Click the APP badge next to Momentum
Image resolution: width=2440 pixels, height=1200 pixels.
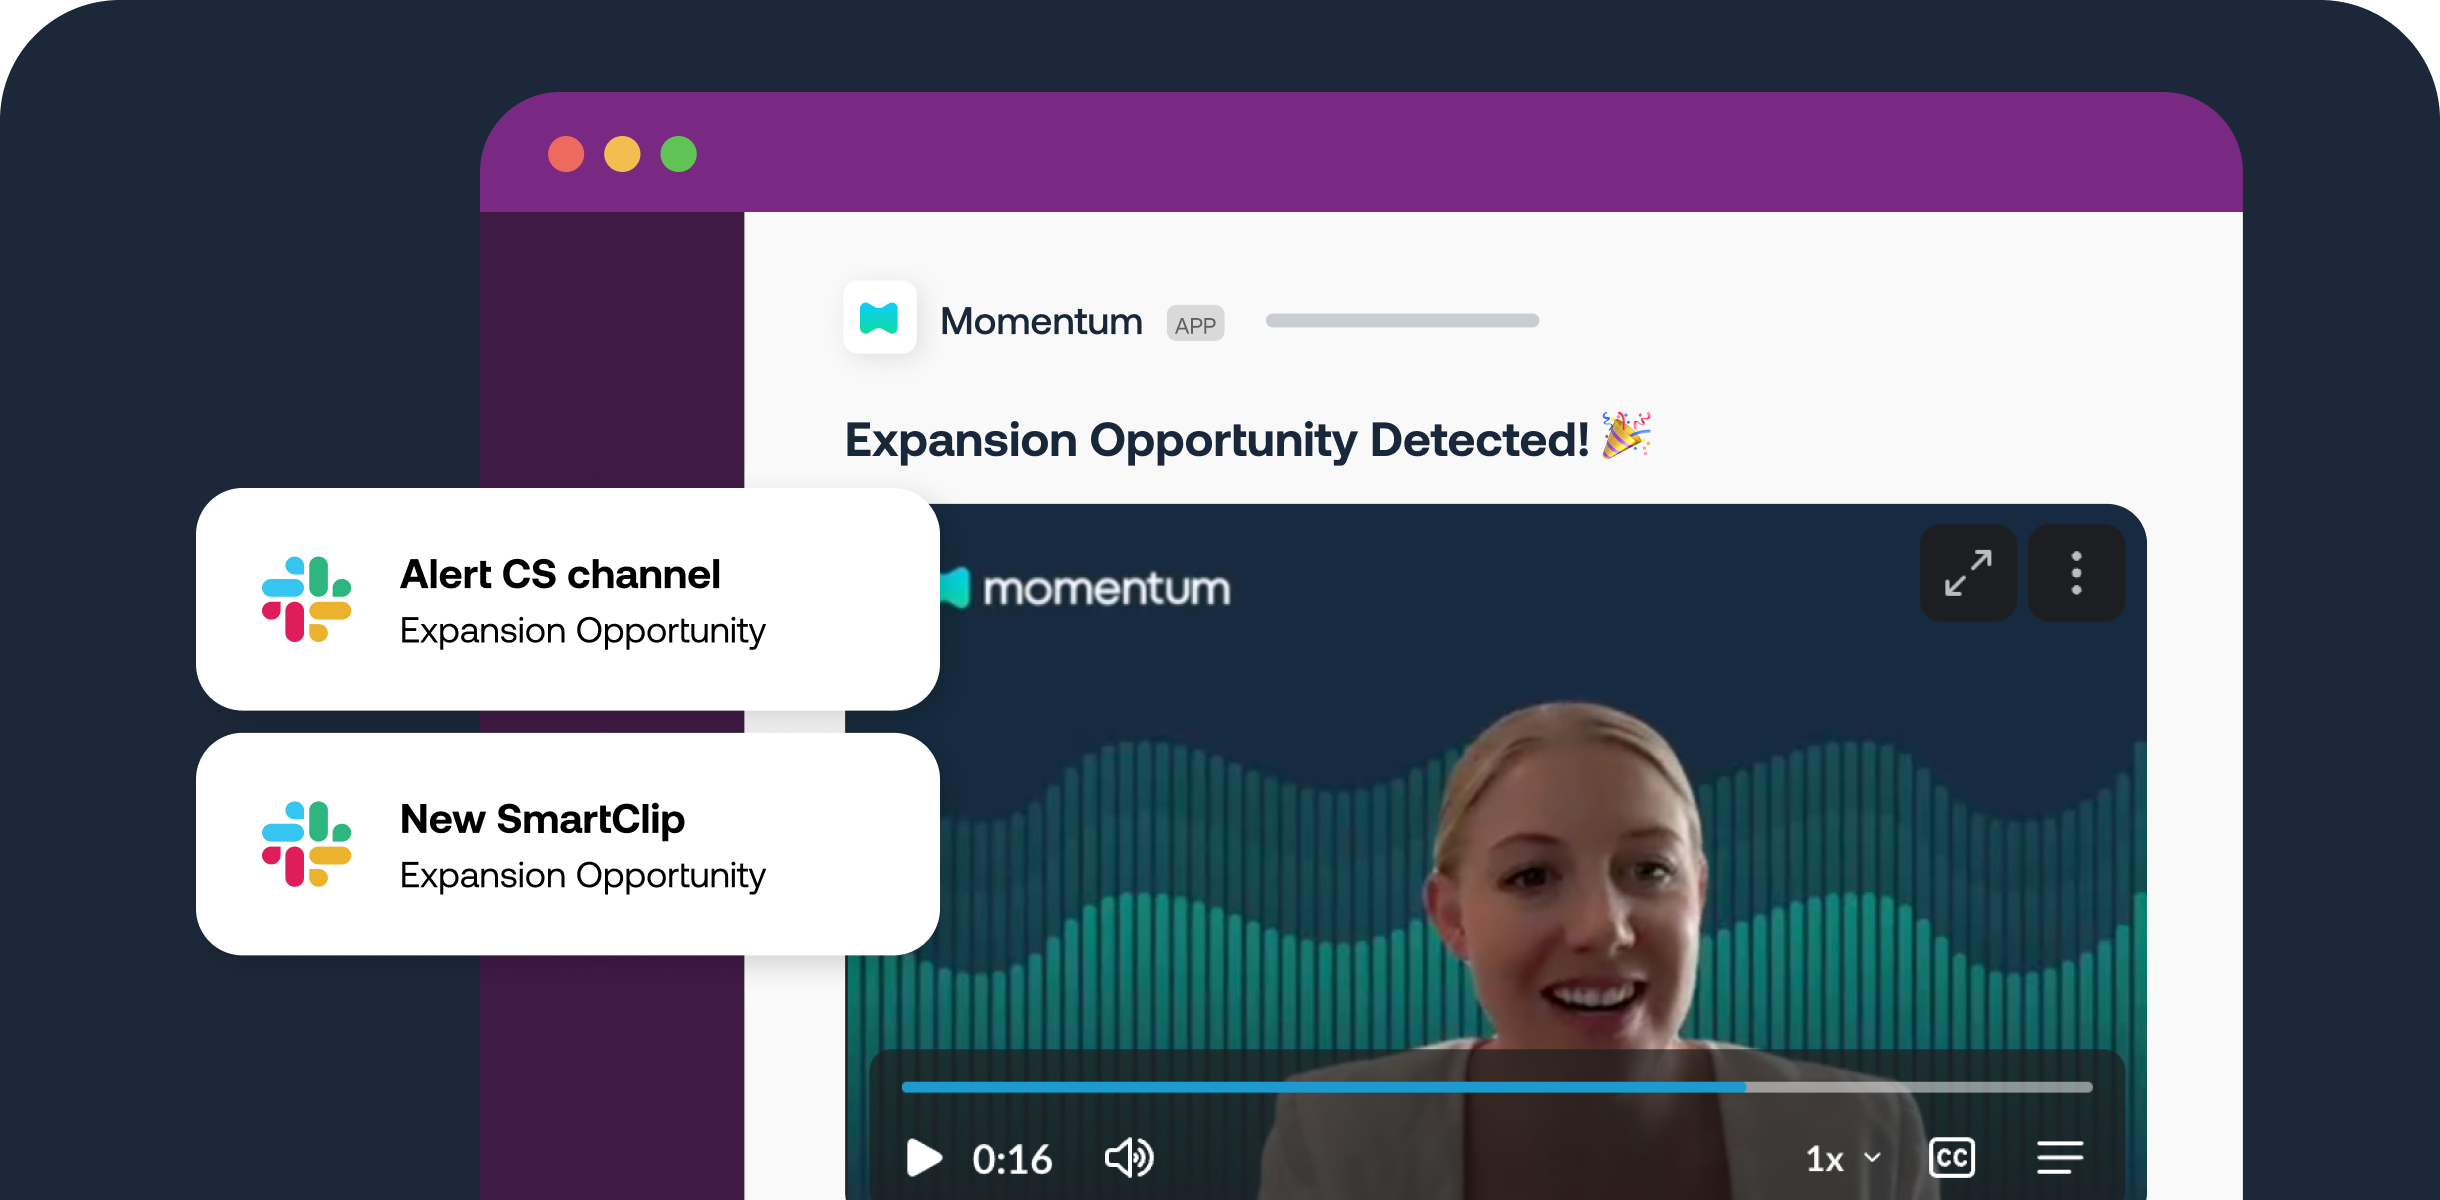pyautogui.click(x=1195, y=324)
